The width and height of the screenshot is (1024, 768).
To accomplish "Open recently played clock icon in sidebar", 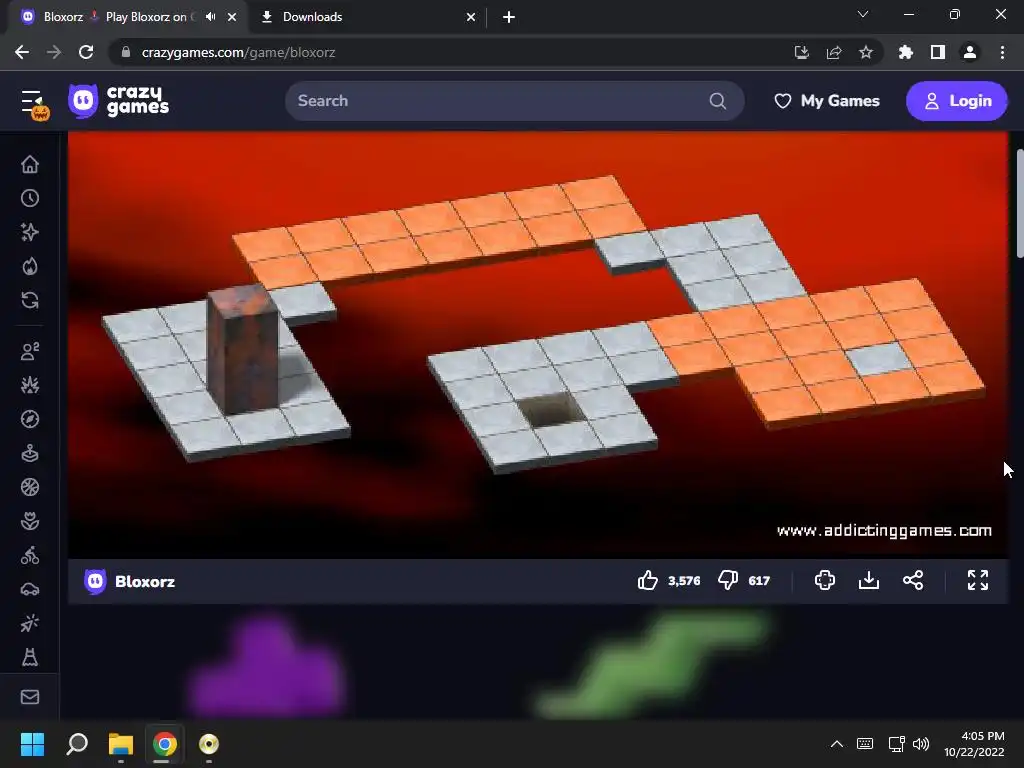I will (30, 198).
